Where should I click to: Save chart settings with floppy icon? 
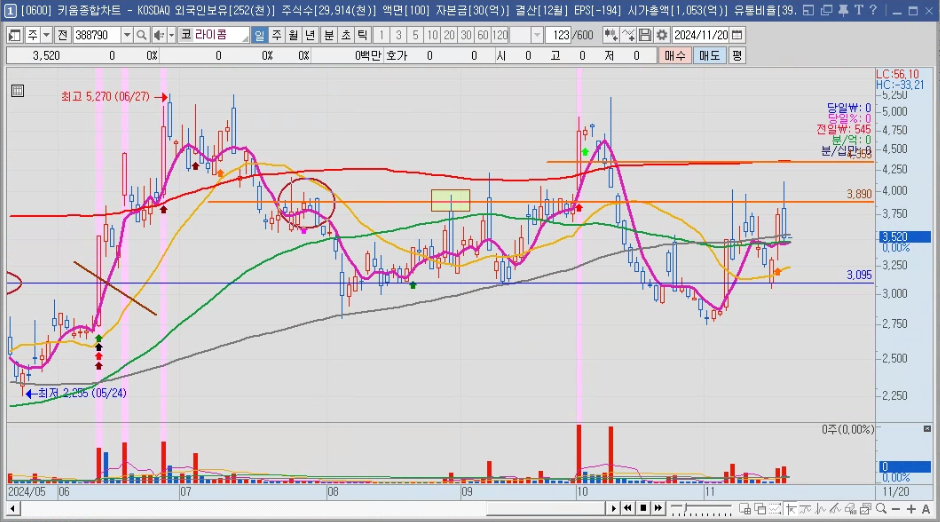pos(644,35)
